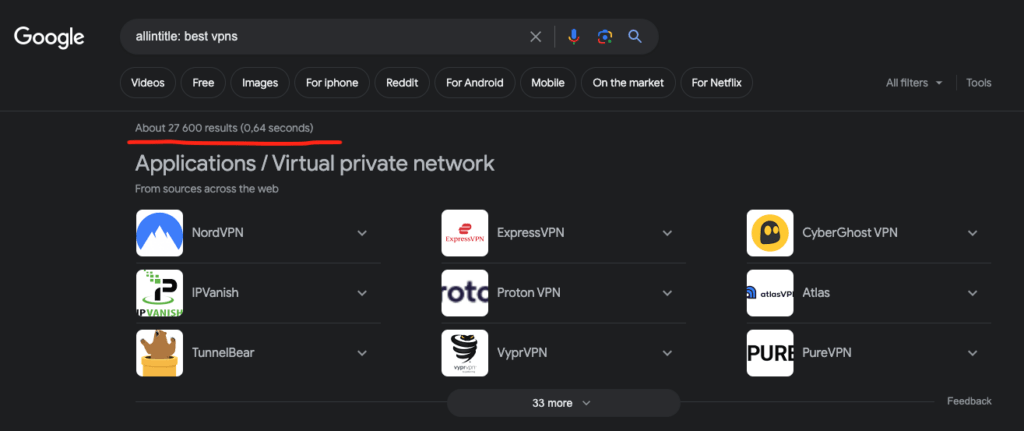Apply the For iphone filter chip
Screen dimensions: 1024x431
tap(332, 83)
